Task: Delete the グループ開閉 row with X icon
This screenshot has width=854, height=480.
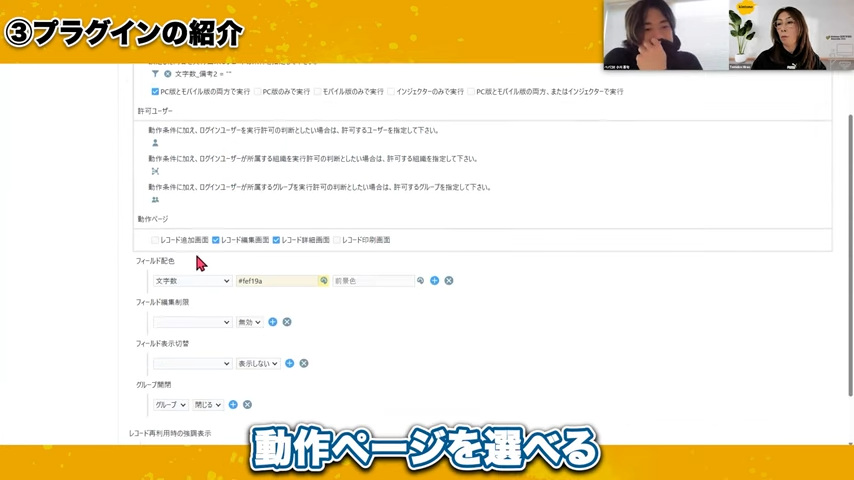Action: pos(247,405)
